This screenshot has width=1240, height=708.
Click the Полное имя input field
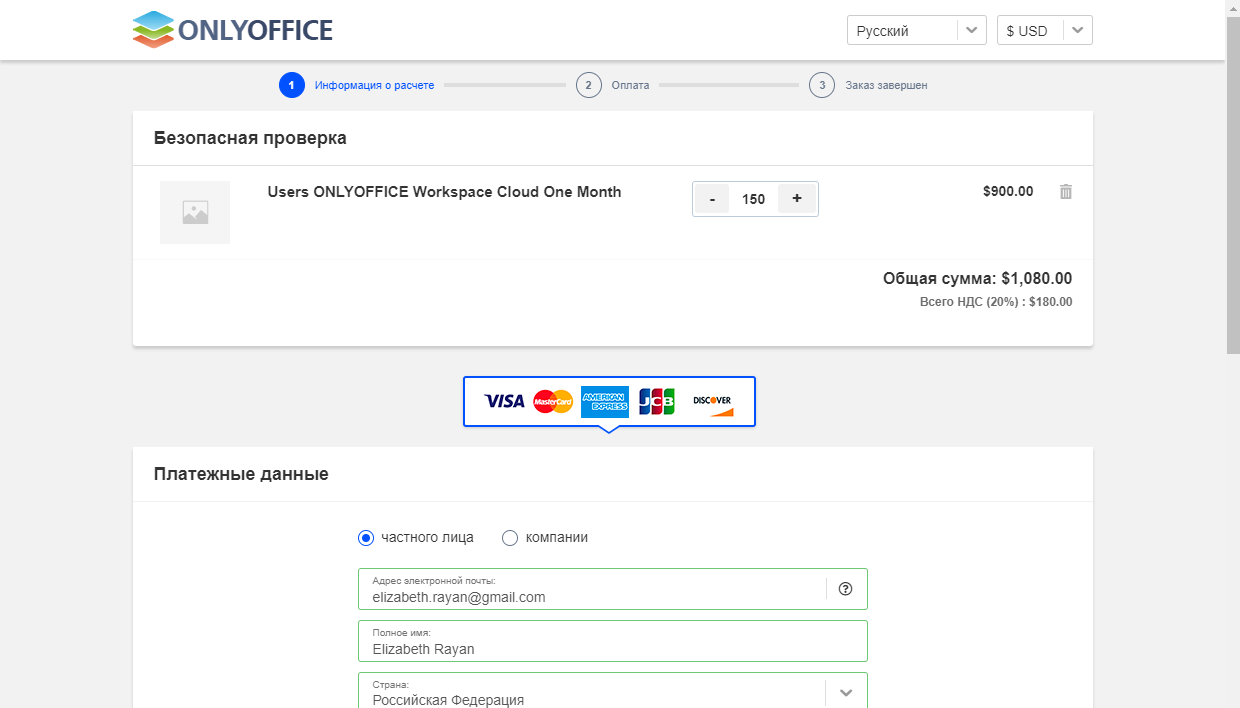613,641
